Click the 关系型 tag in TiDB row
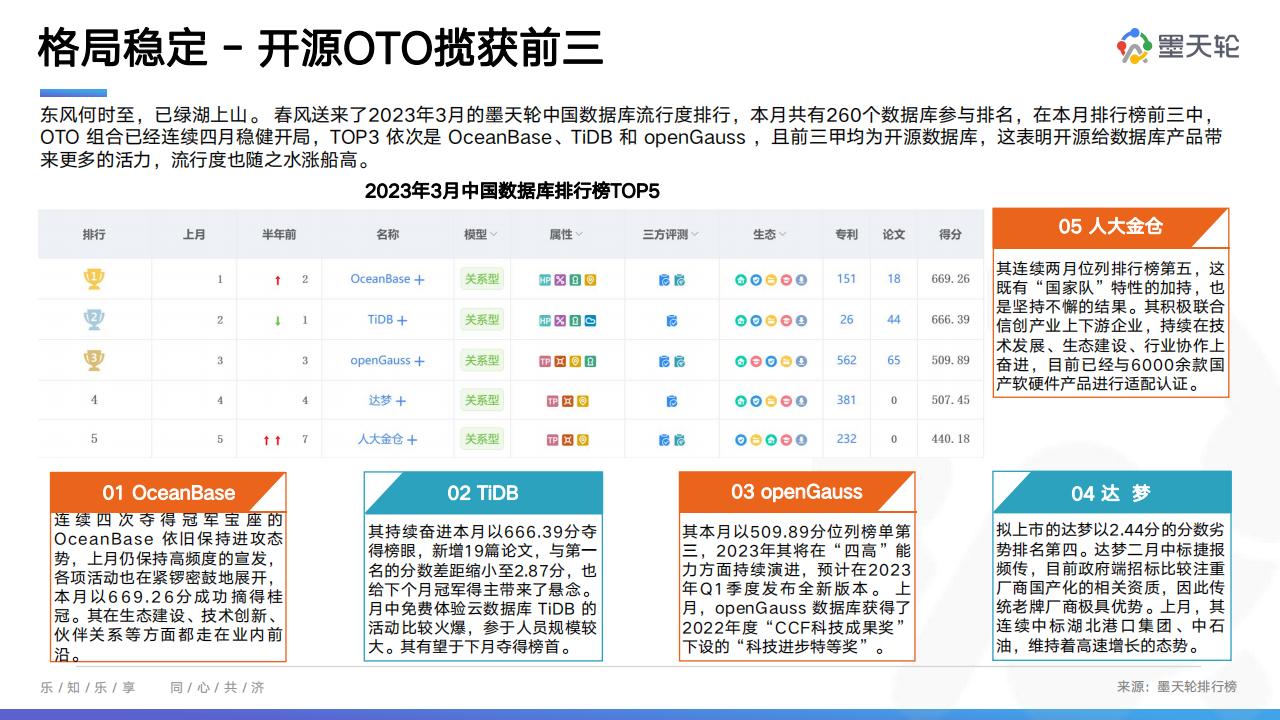This screenshot has height=720, width=1280. coord(481,320)
